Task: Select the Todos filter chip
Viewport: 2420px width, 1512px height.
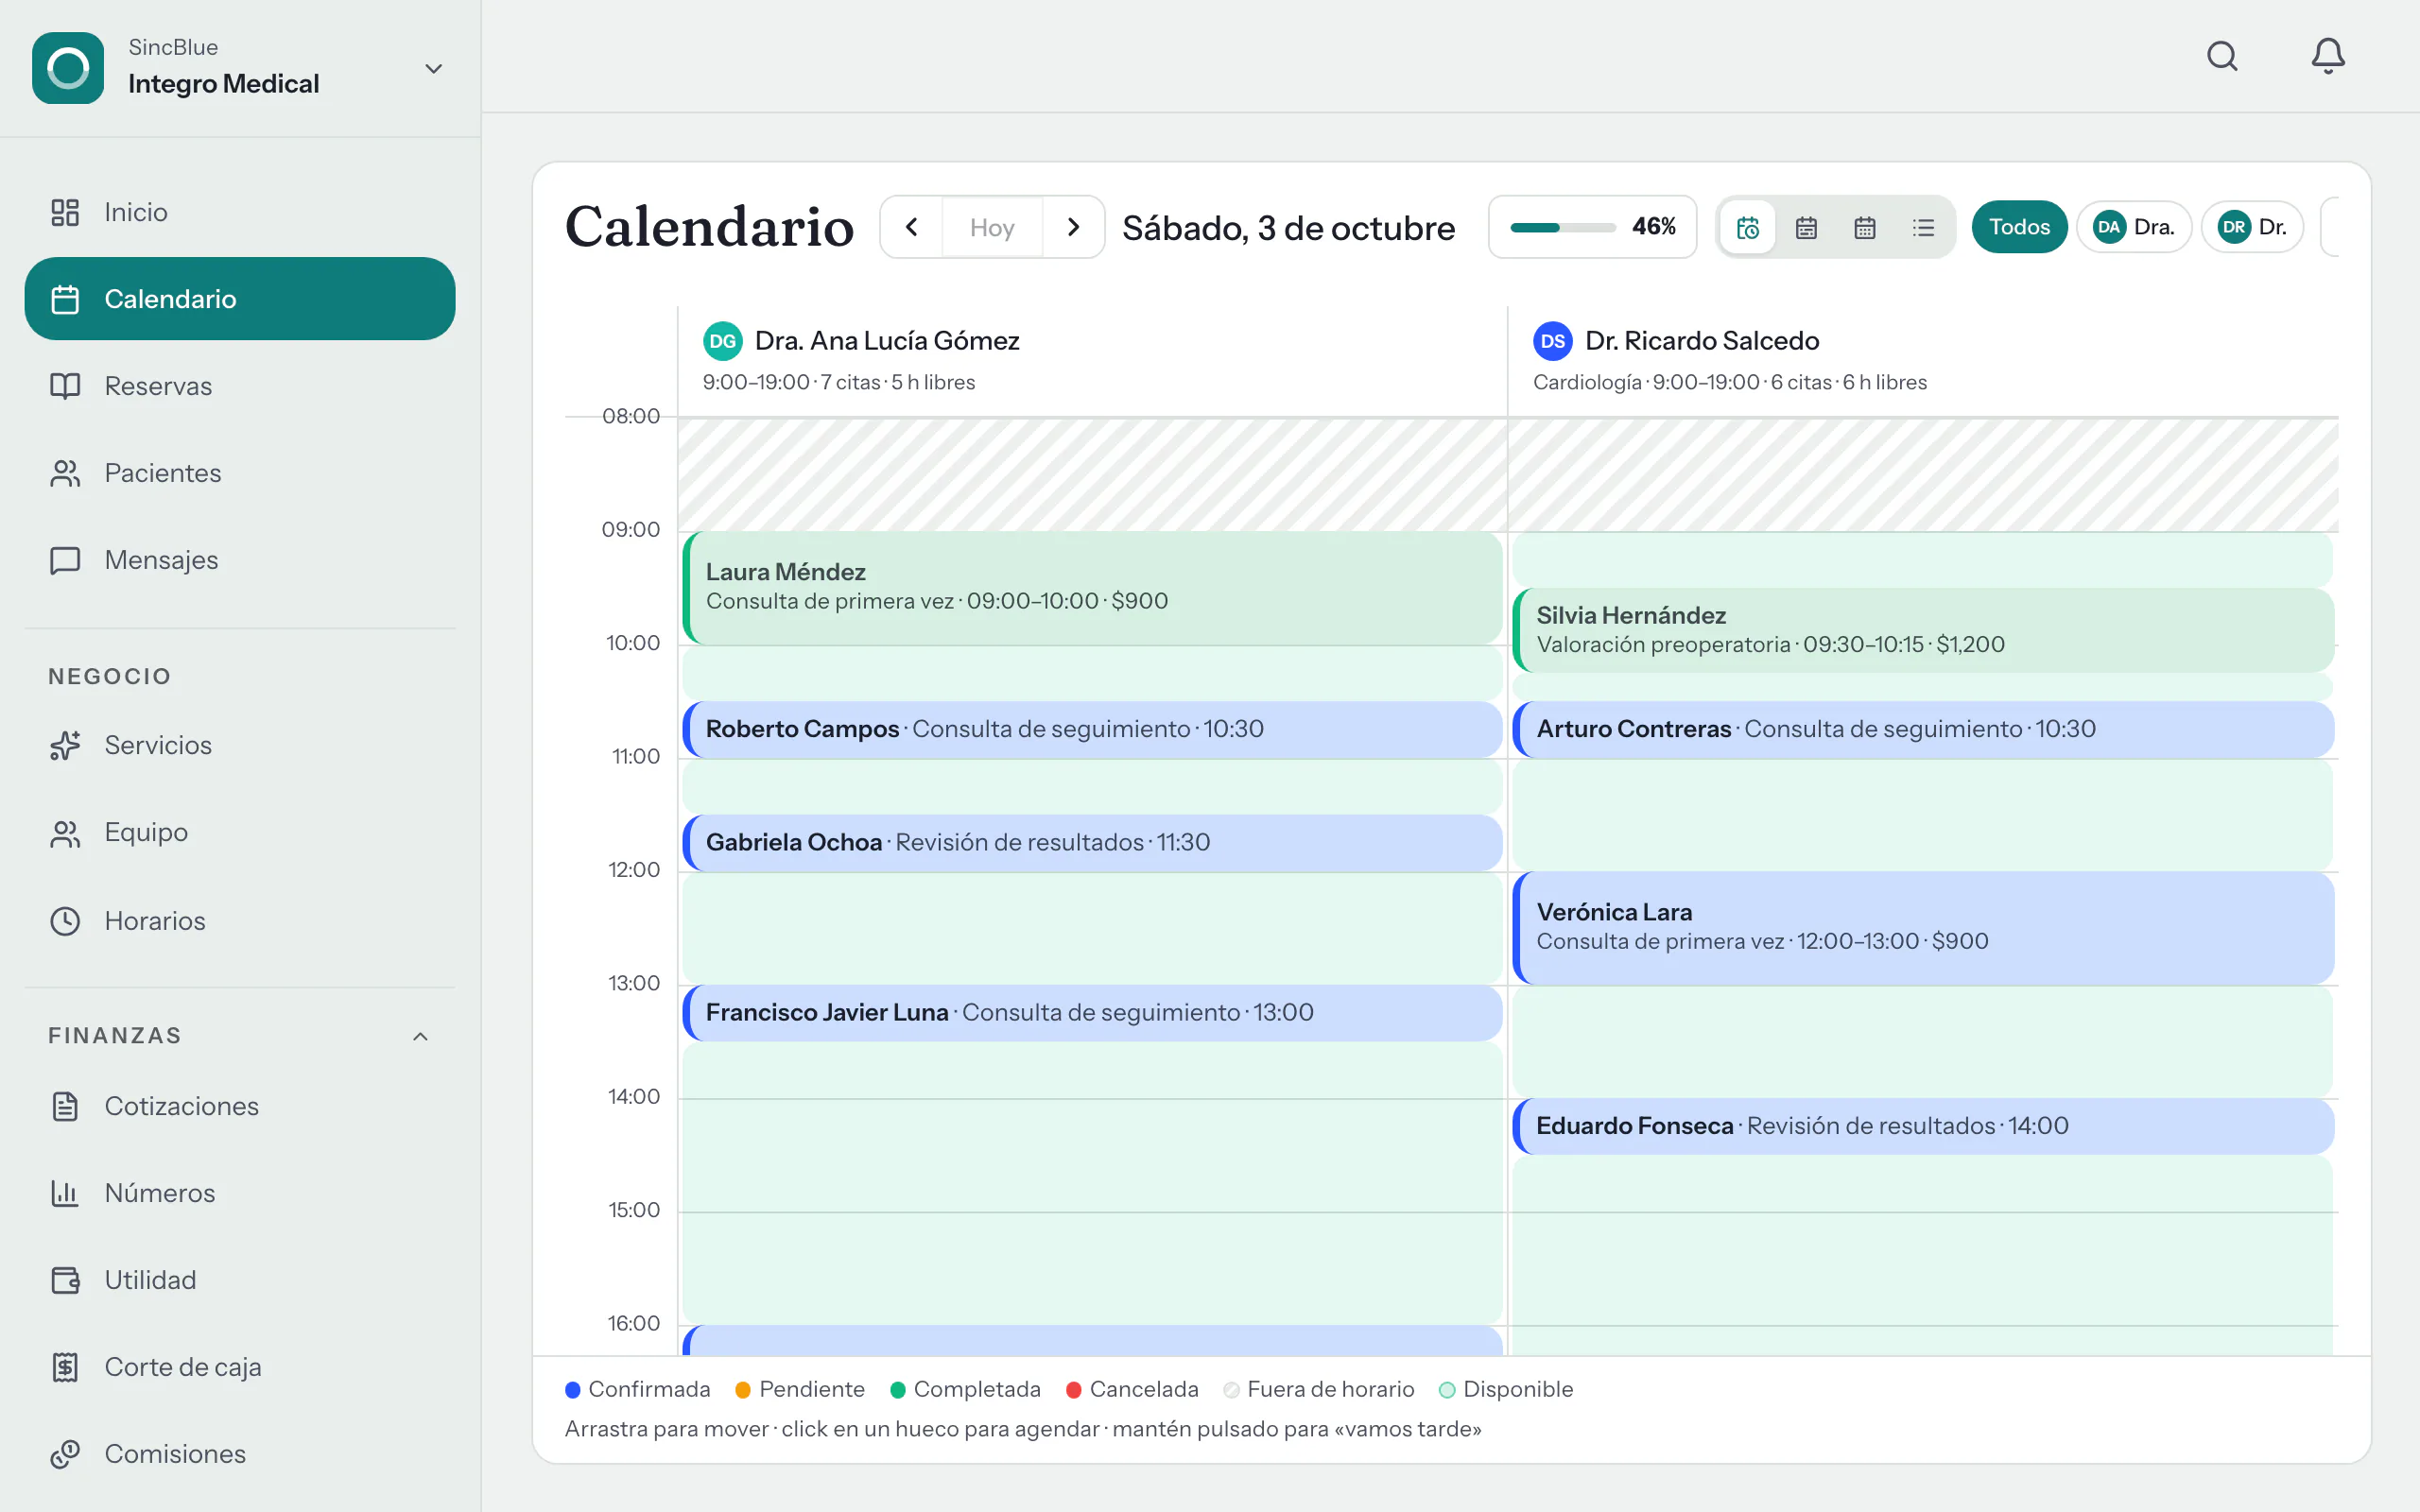Action: point(2019,227)
